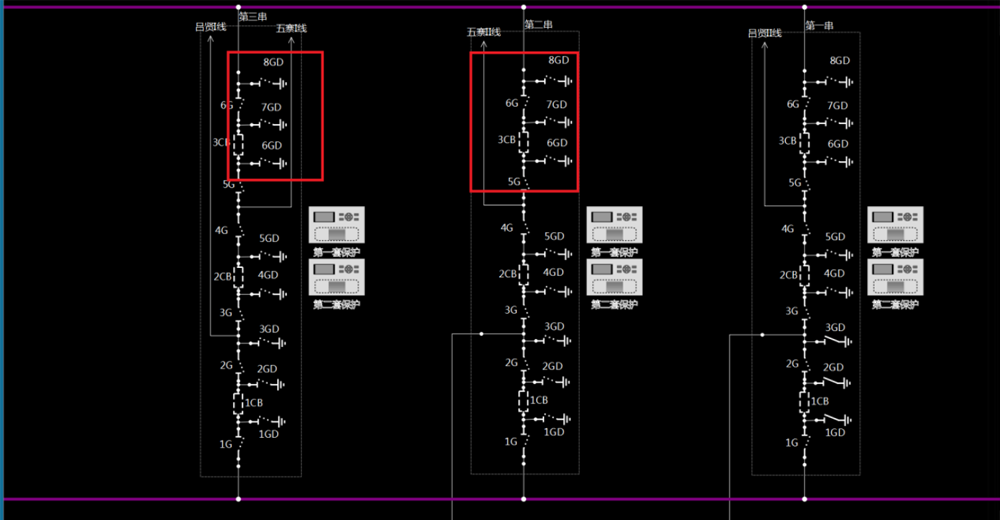Screen dimensions: 1000x520
Task: Select the 五寨Ⅱ线 line label in 第二串
Action: (484, 33)
